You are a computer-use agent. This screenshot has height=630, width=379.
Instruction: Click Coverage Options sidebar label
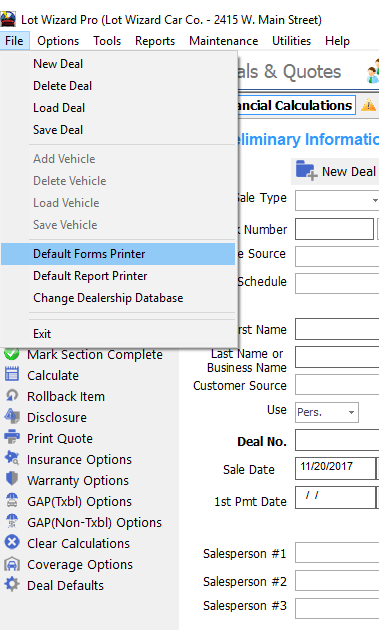80,565
